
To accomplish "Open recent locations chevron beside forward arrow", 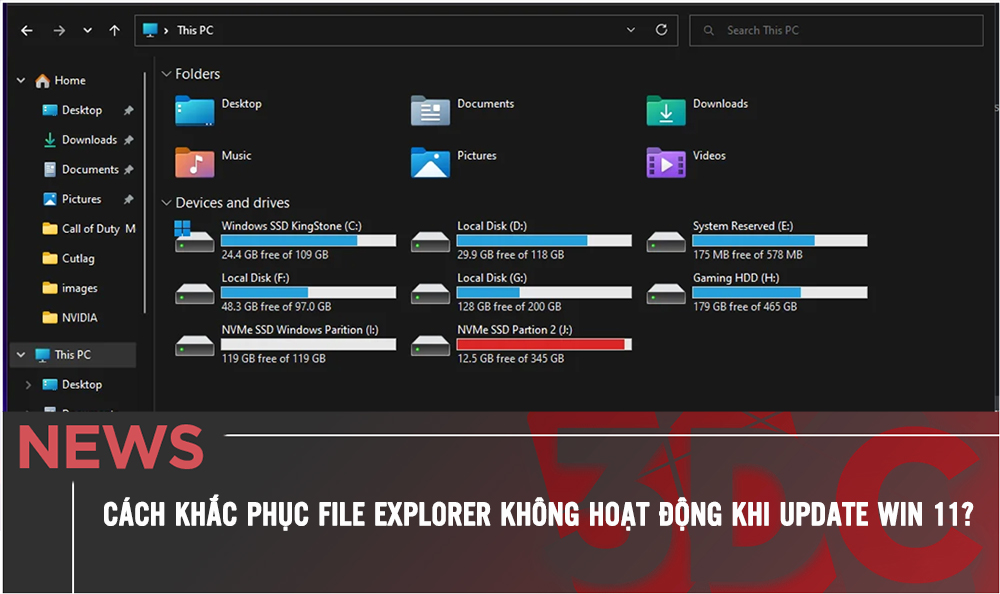I will click(87, 30).
